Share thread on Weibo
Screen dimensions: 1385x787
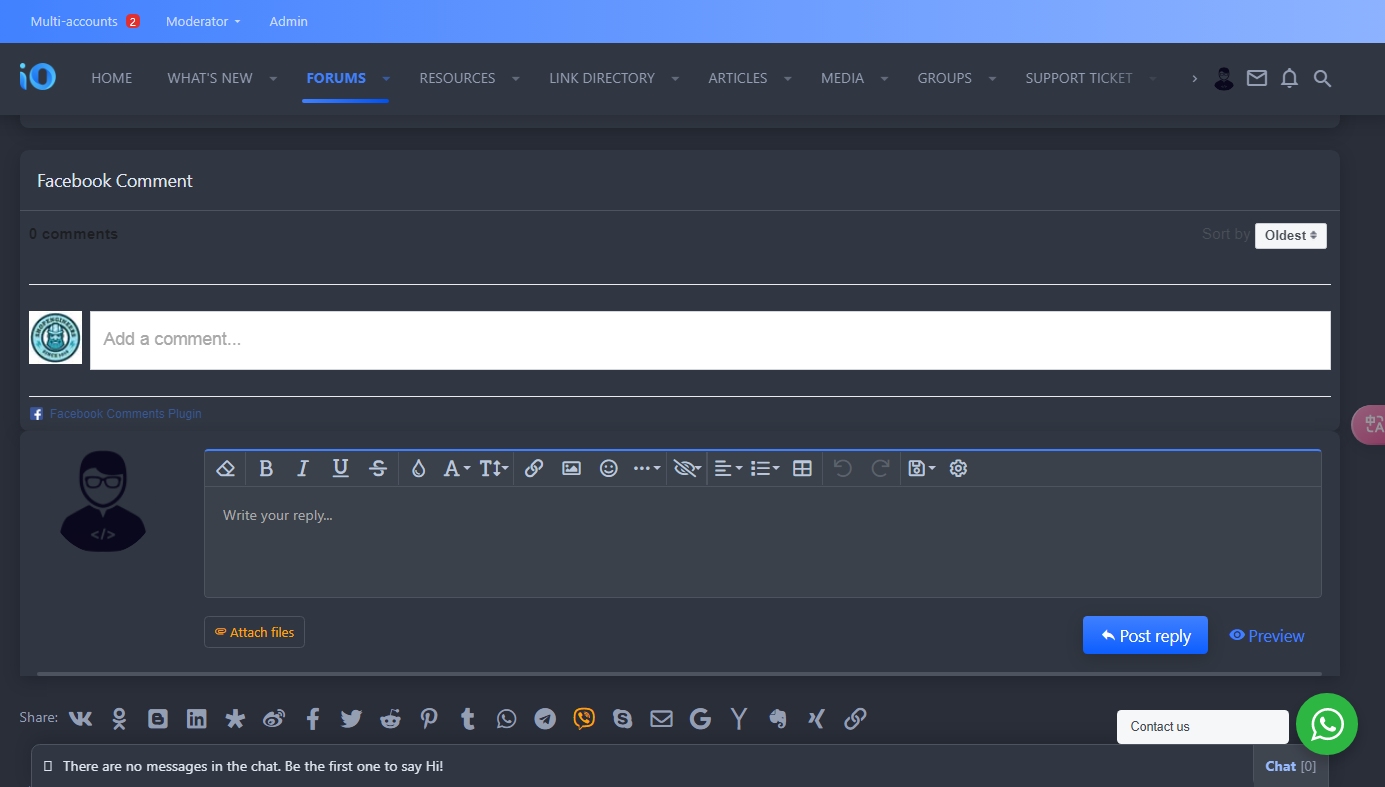tap(274, 718)
